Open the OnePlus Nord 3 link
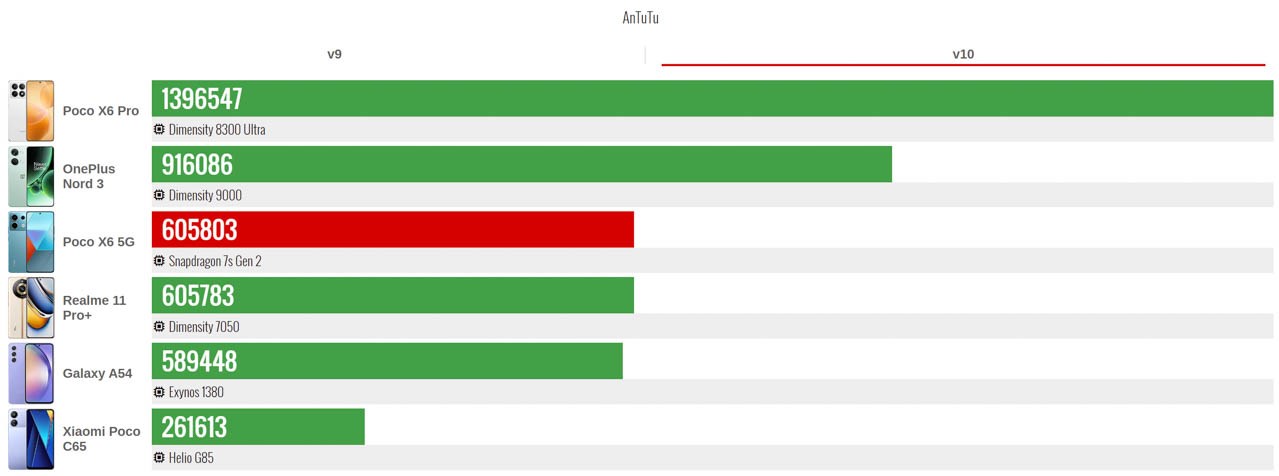The height and width of the screenshot is (476, 1279). [x=89, y=176]
